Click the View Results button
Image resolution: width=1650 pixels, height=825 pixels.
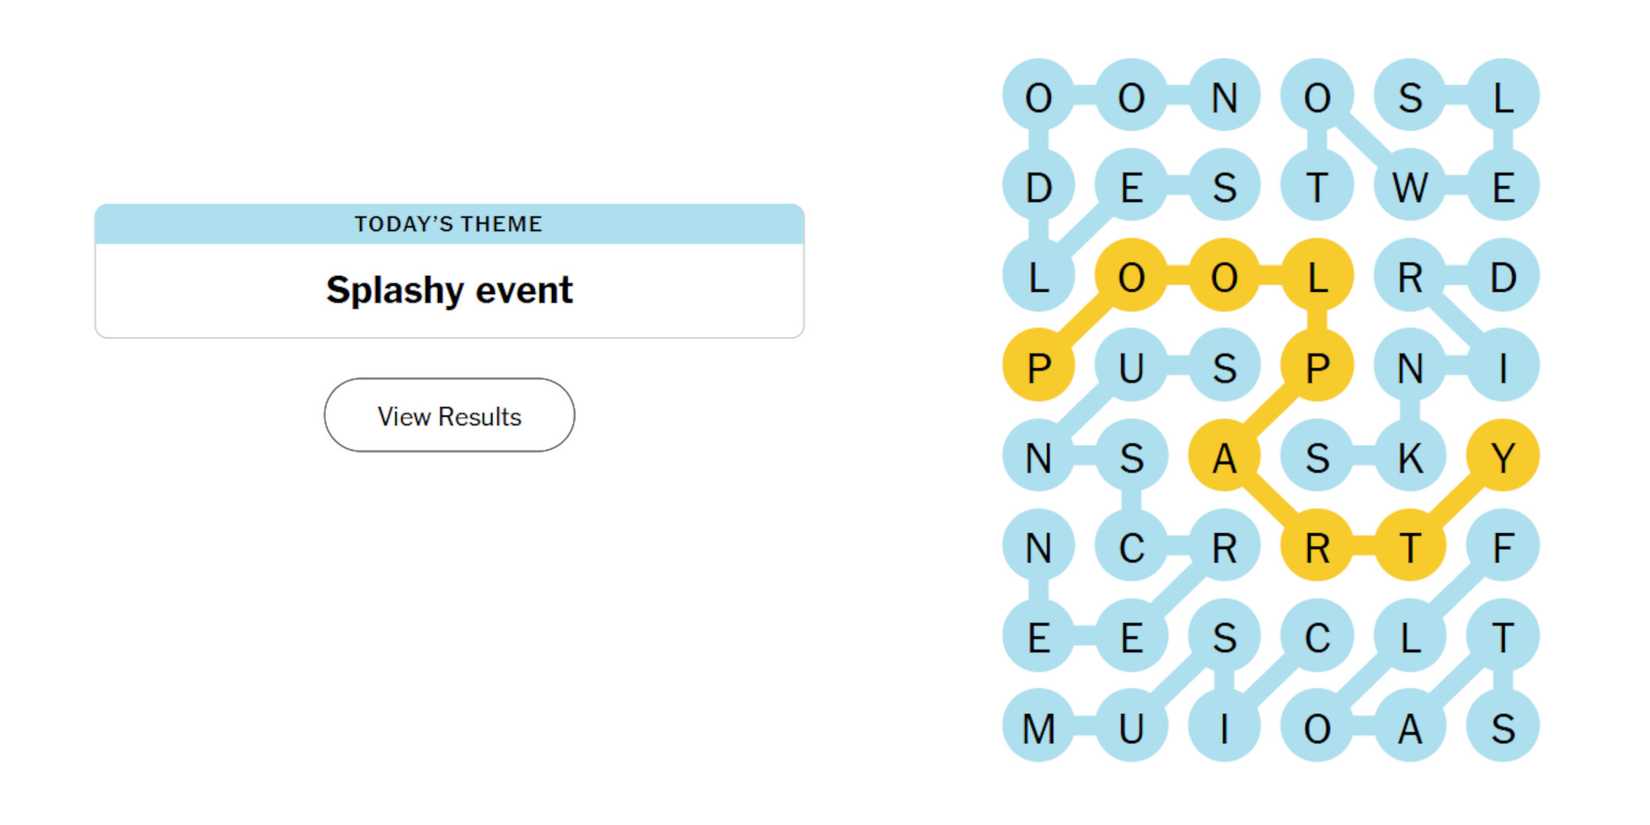coord(448,415)
